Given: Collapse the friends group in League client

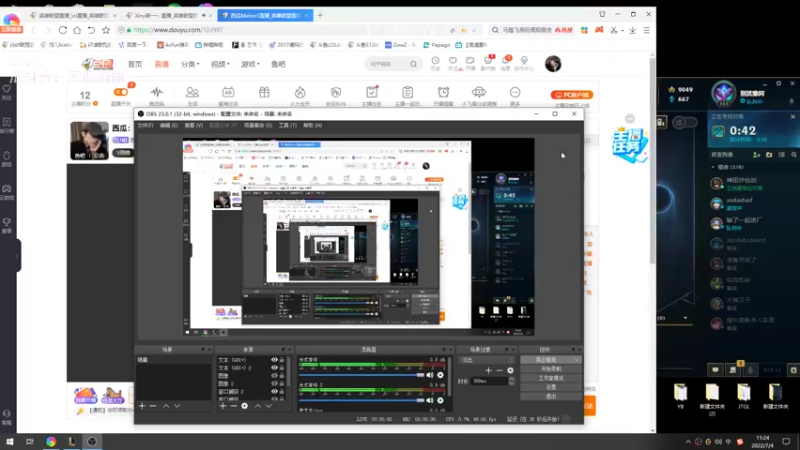Looking at the screenshot, I should point(713,167).
